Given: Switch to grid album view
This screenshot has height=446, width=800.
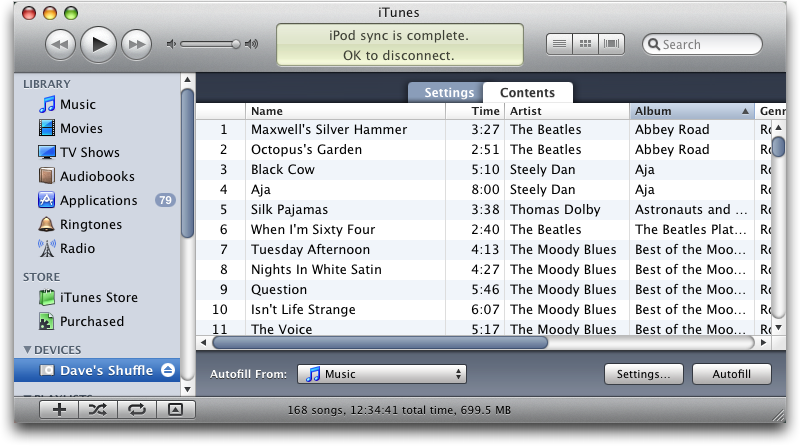Looking at the screenshot, I should pyautogui.click(x=586, y=44).
